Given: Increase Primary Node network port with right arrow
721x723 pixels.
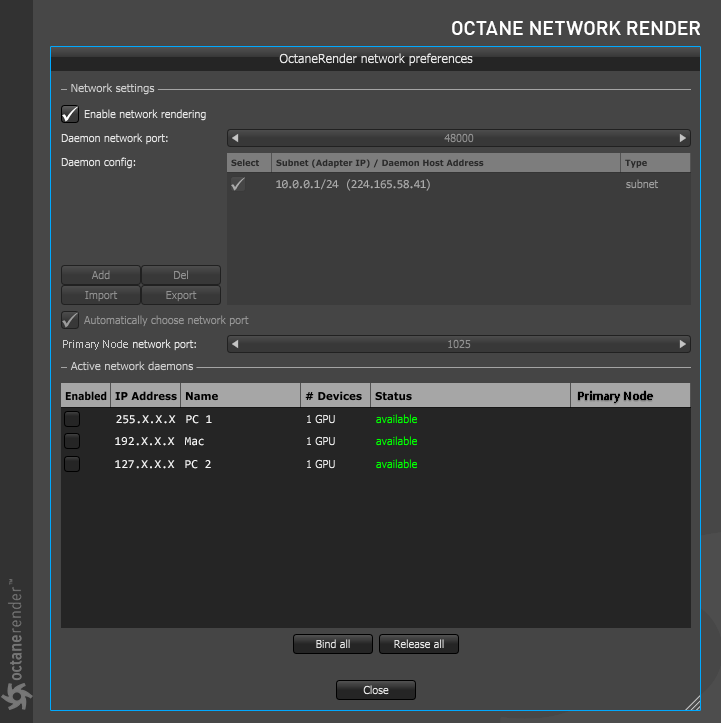Looking at the screenshot, I should (682, 344).
